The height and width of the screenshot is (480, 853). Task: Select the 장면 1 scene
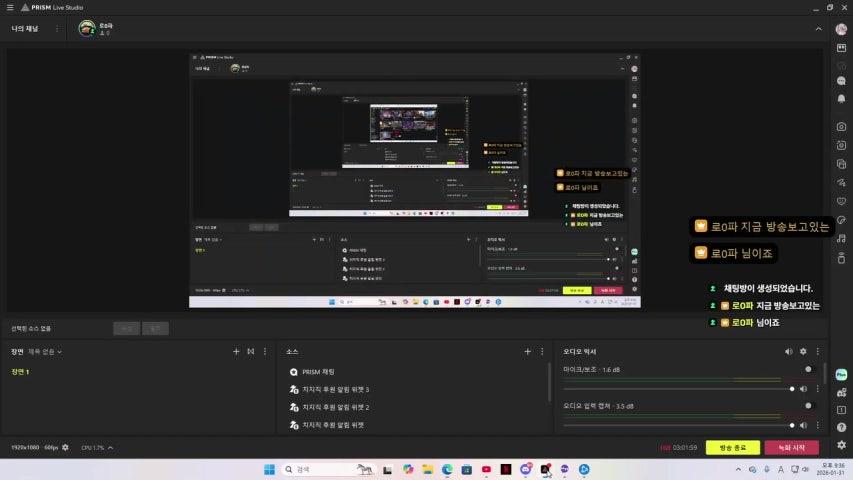point(20,372)
